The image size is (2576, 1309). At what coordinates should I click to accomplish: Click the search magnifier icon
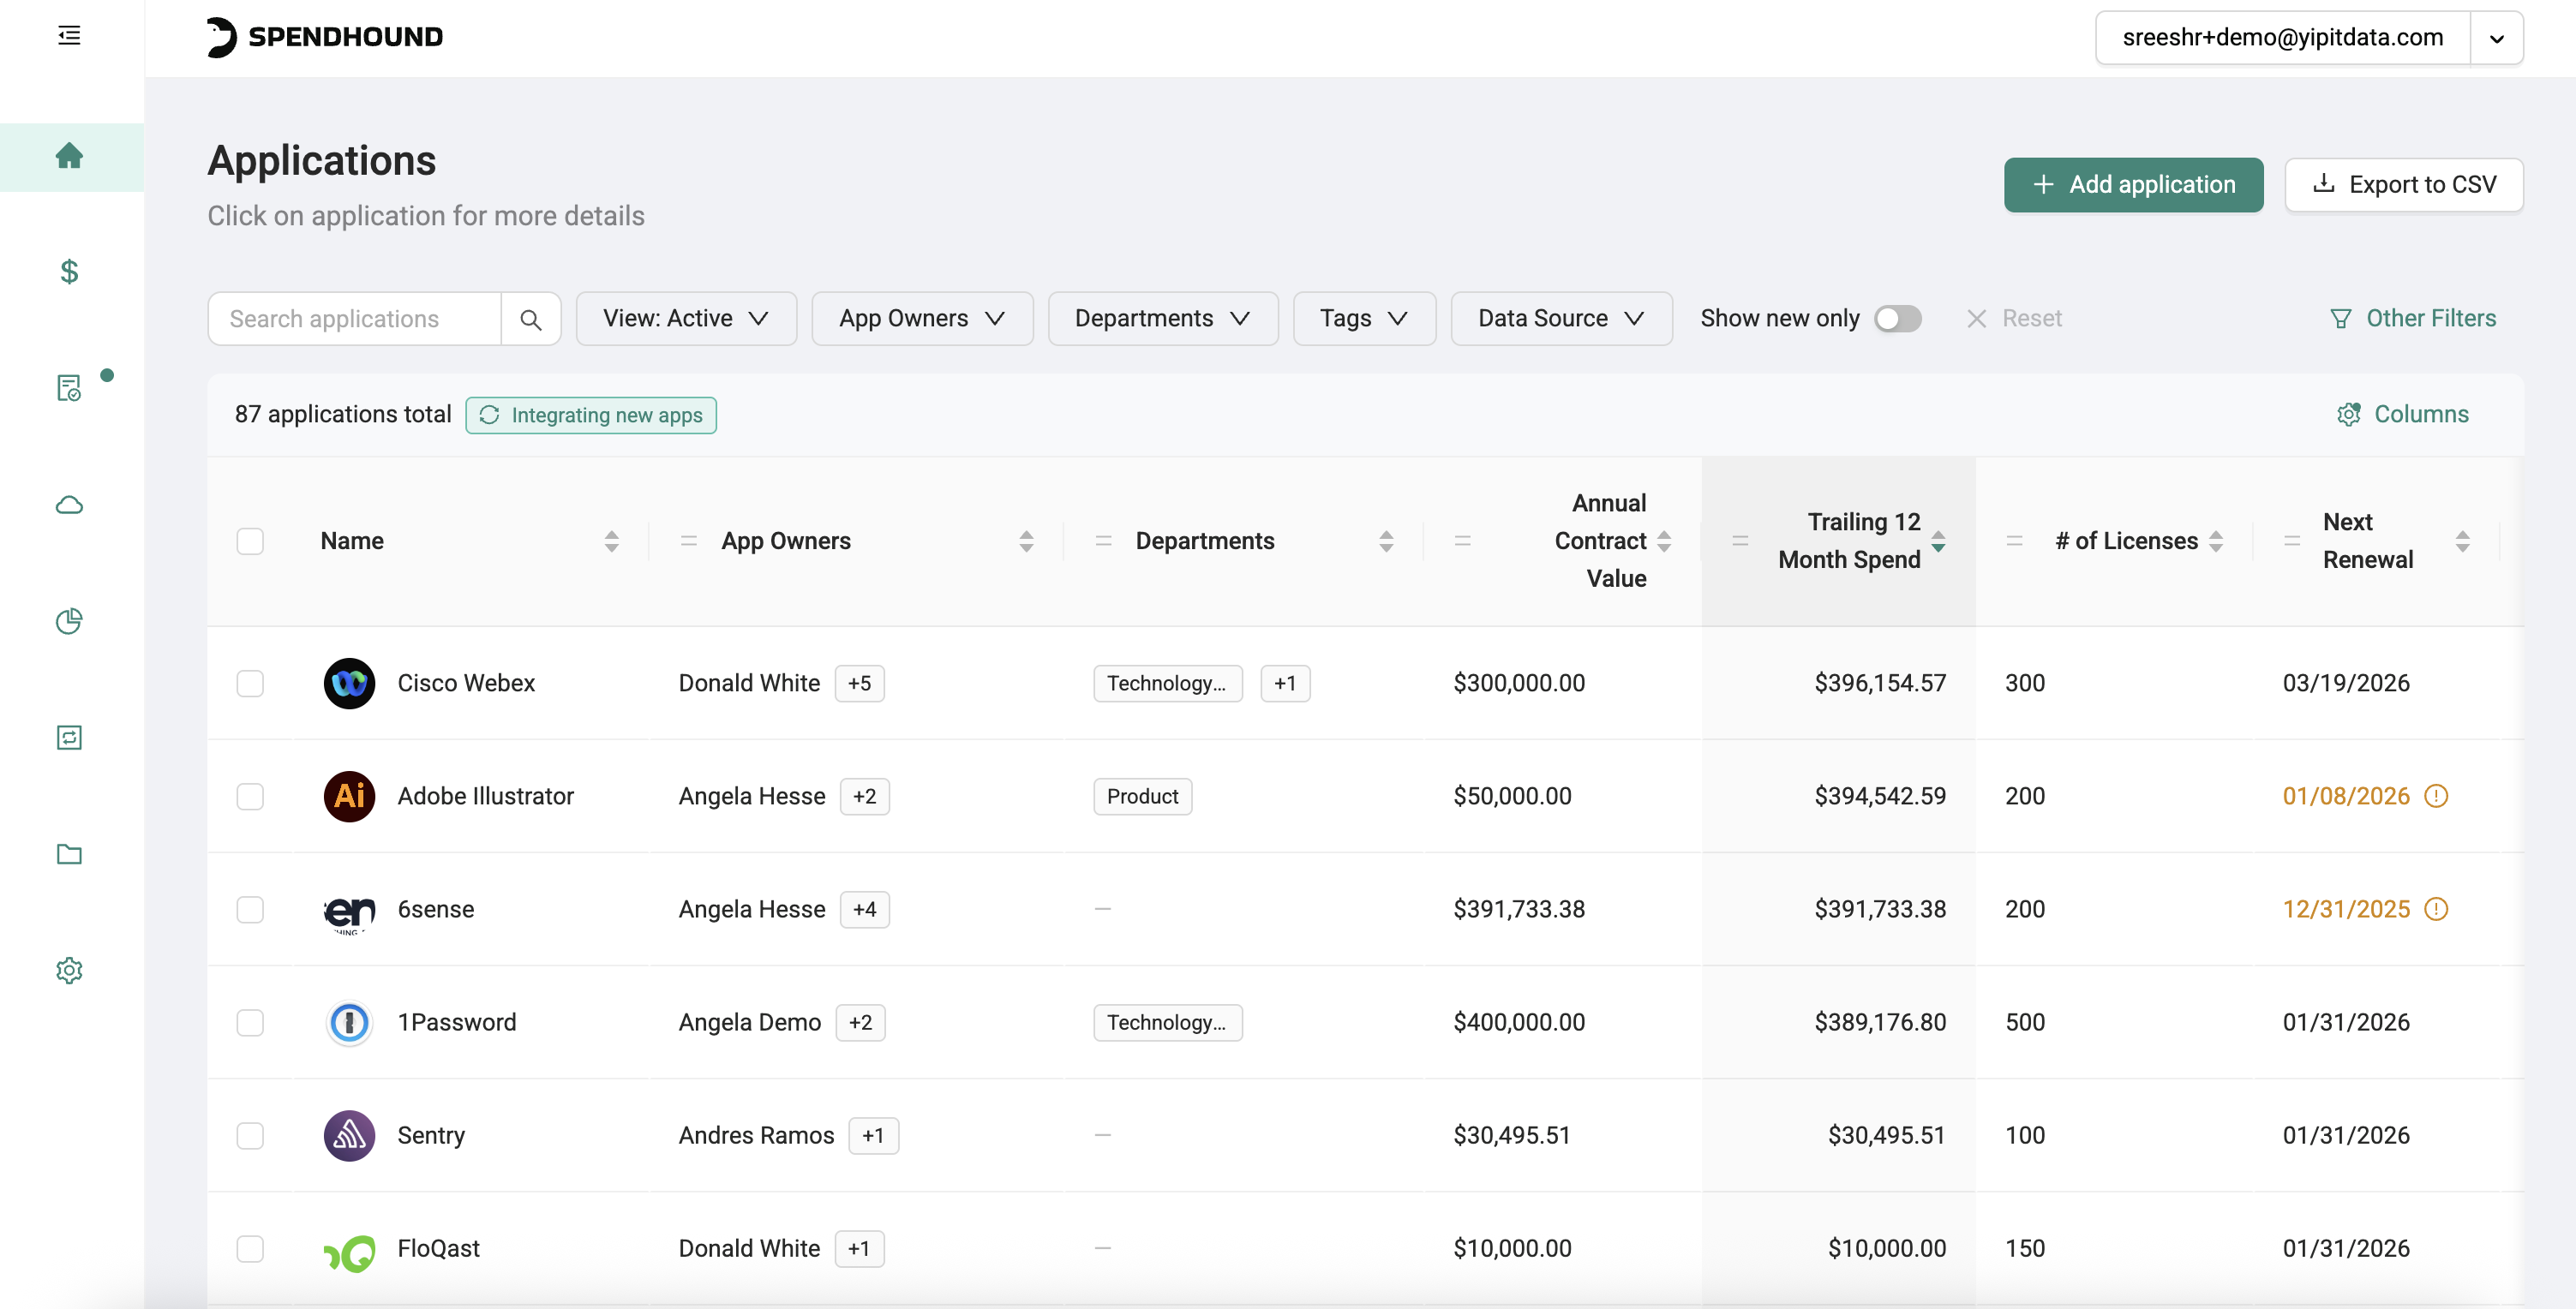(x=531, y=319)
